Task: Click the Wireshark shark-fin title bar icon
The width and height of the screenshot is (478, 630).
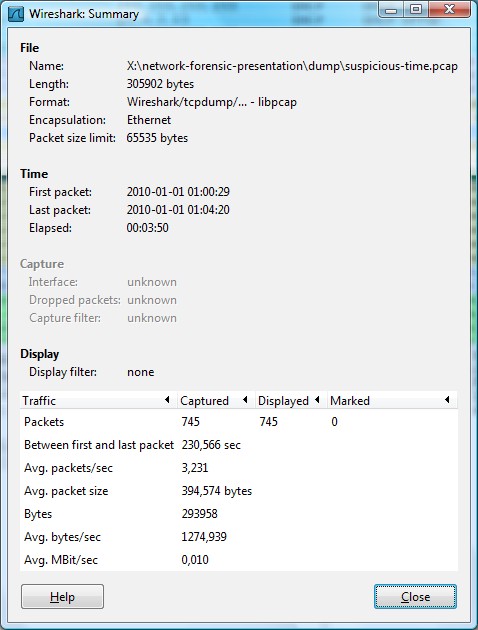Action: 16,14
